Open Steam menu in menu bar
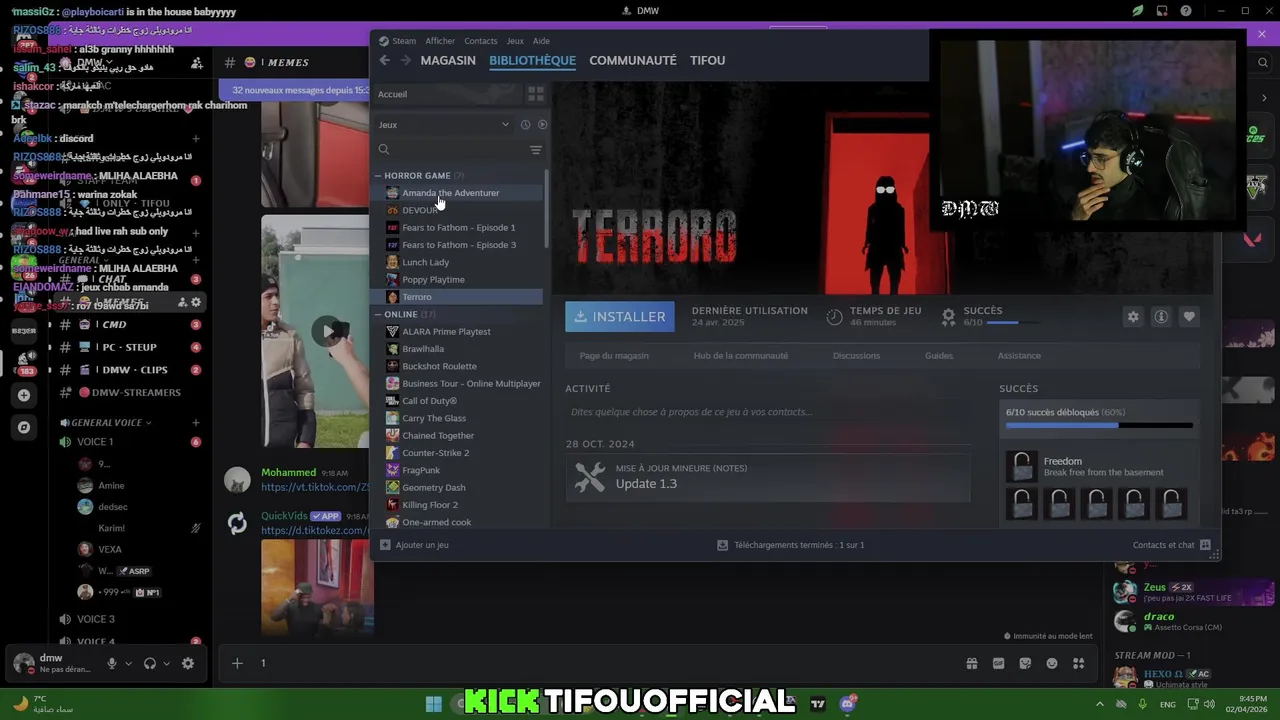 click(398, 41)
